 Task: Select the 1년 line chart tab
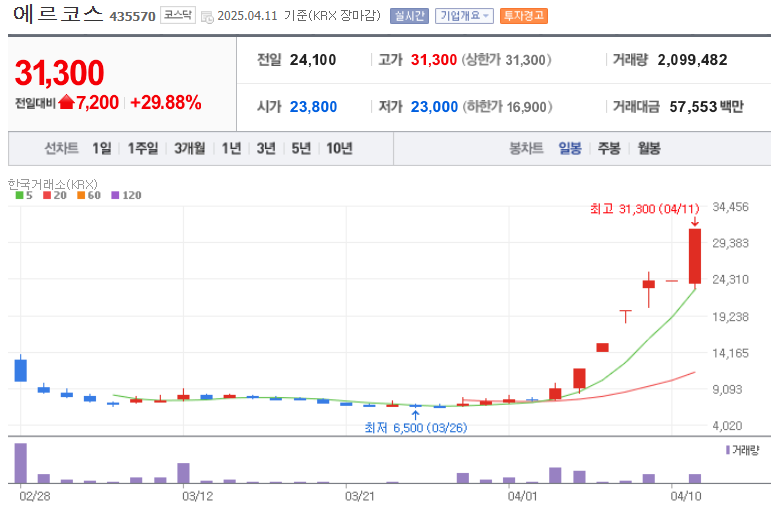pyautogui.click(x=231, y=148)
